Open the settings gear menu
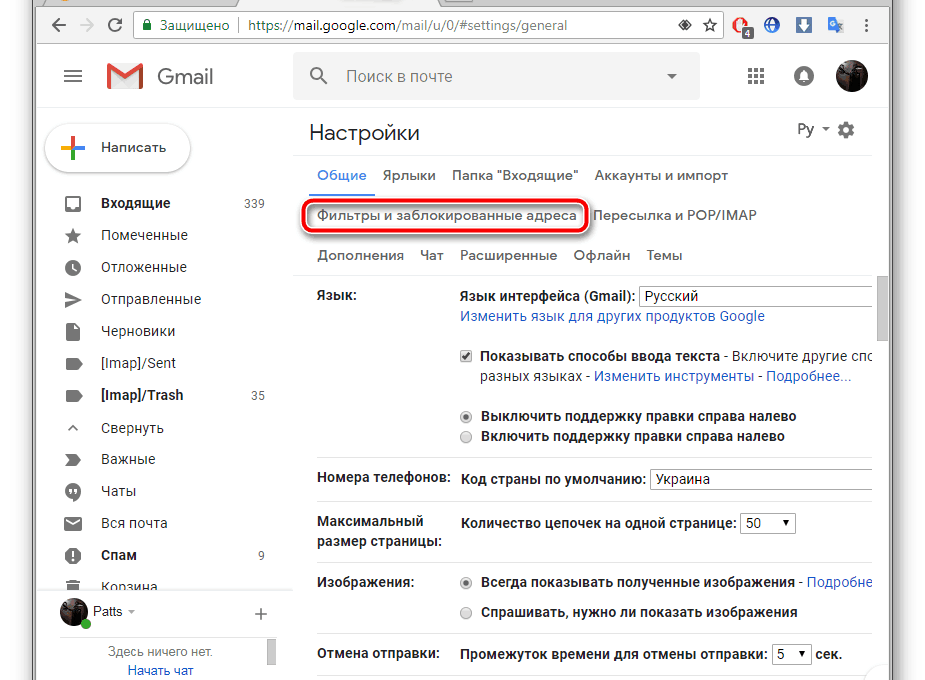The image size is (925, 680). point(846,130)
